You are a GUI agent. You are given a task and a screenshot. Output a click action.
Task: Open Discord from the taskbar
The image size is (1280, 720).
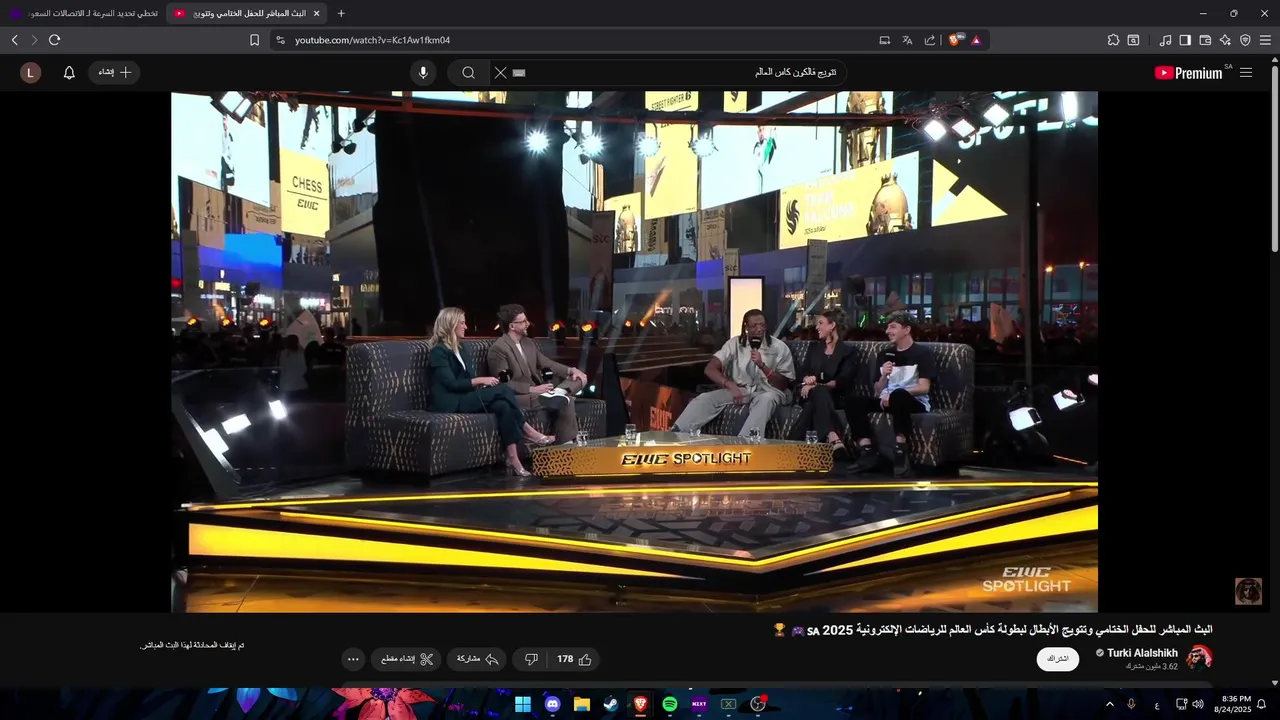(x=552, y=704)
